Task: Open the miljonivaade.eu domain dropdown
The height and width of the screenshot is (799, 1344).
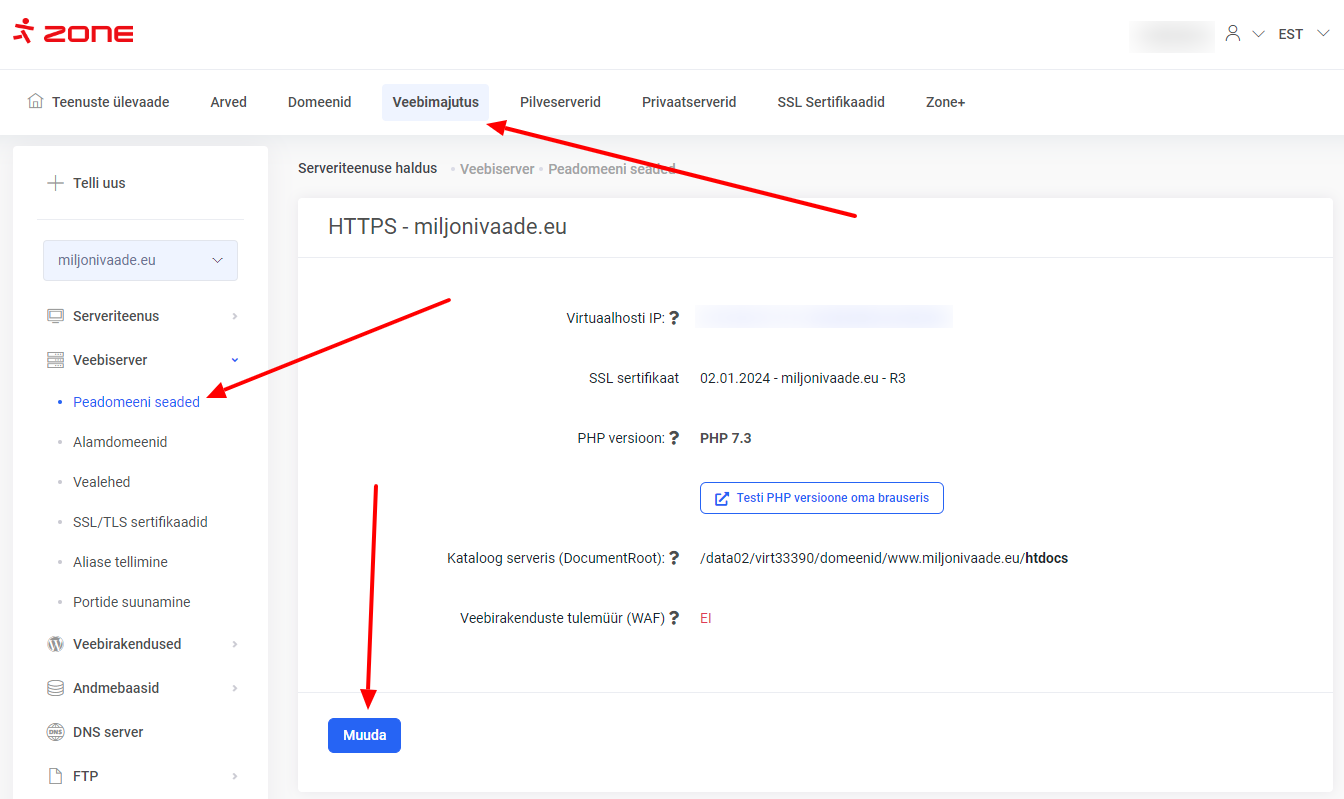Action: (140, 260)
